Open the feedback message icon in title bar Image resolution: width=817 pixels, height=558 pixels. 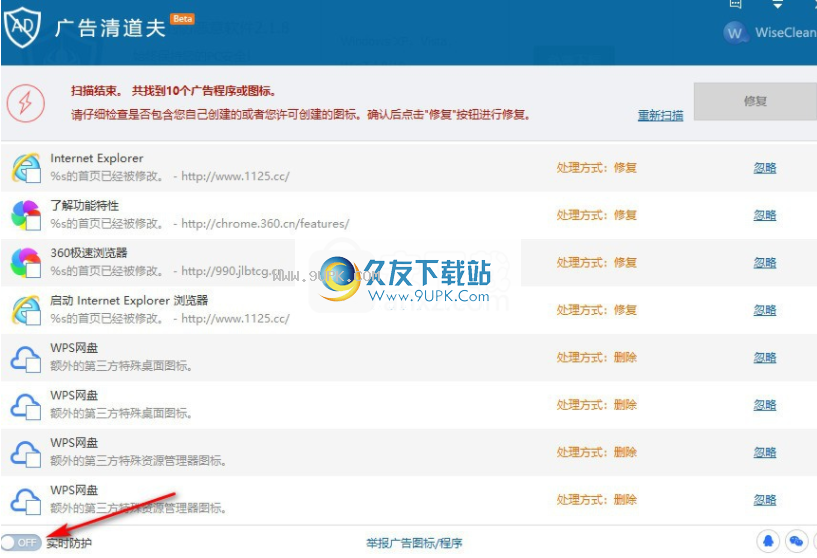tap(735, 4)
